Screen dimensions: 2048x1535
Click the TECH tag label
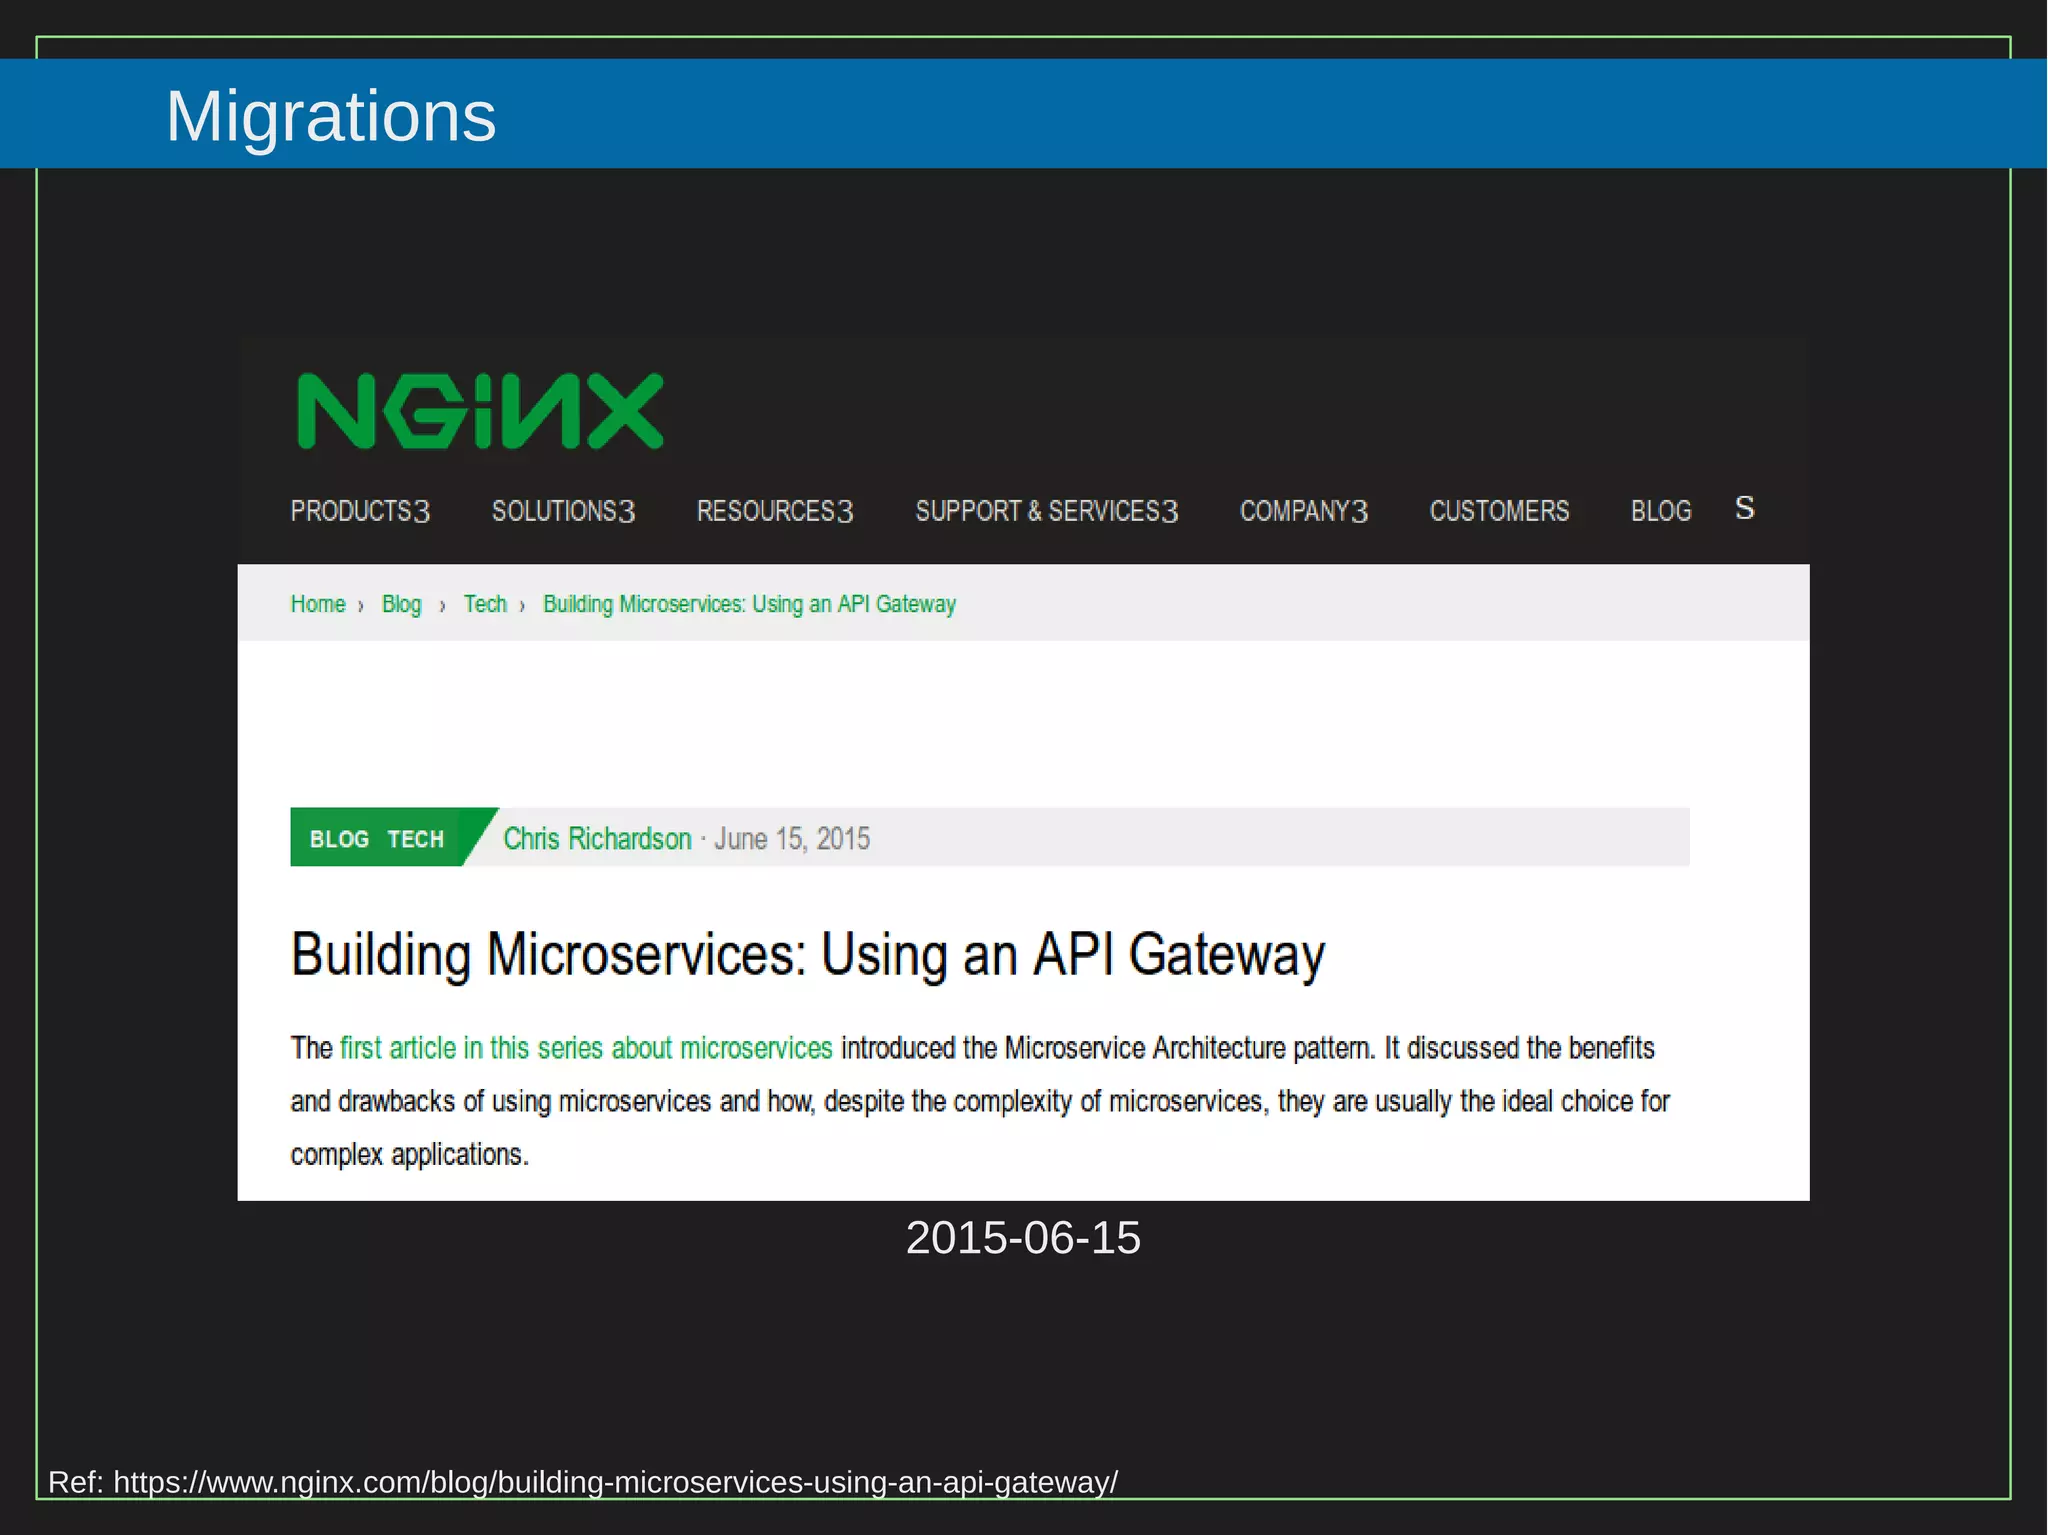point(416,839)
